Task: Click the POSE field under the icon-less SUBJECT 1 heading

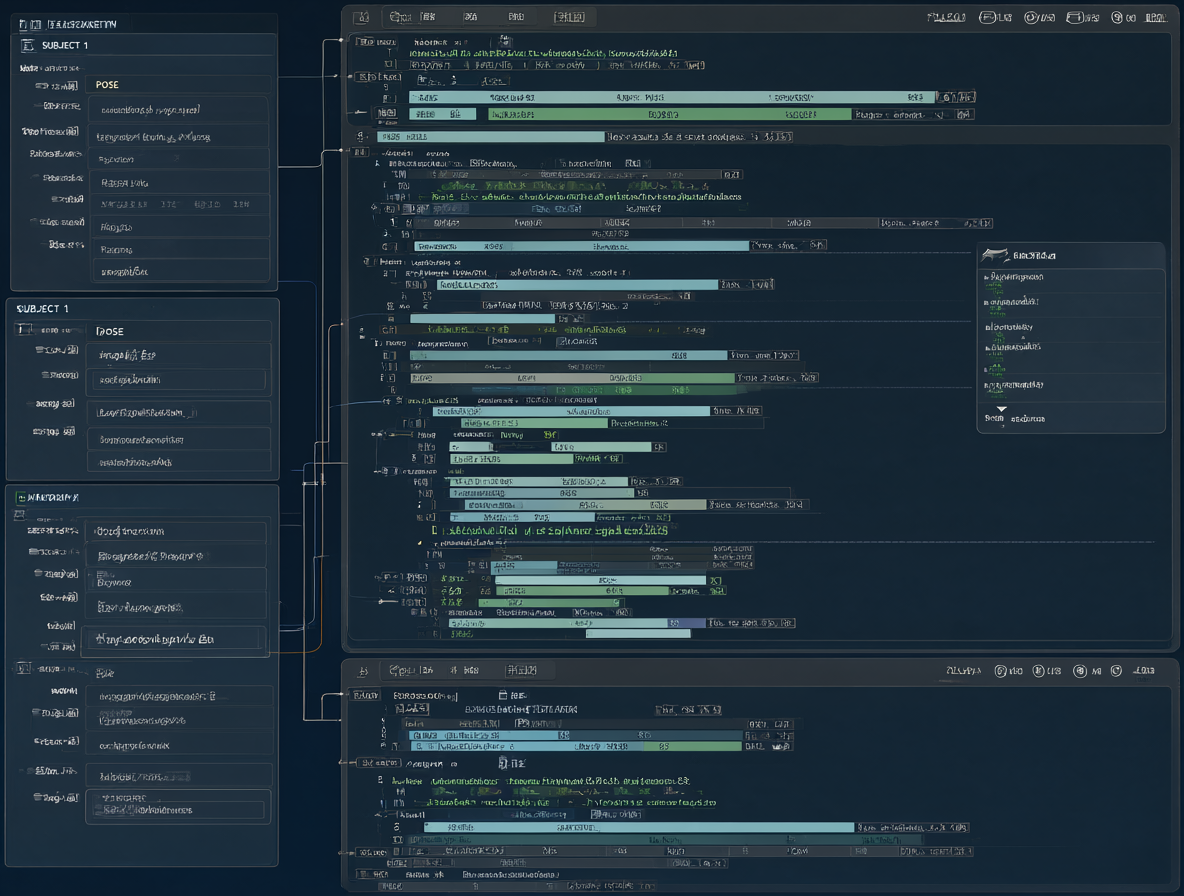Action: pyautogui.click(x=180, y=331)
